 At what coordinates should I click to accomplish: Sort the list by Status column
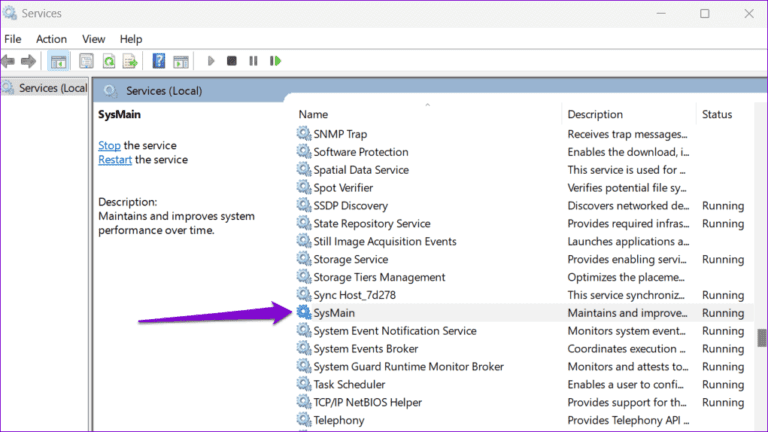717,114
